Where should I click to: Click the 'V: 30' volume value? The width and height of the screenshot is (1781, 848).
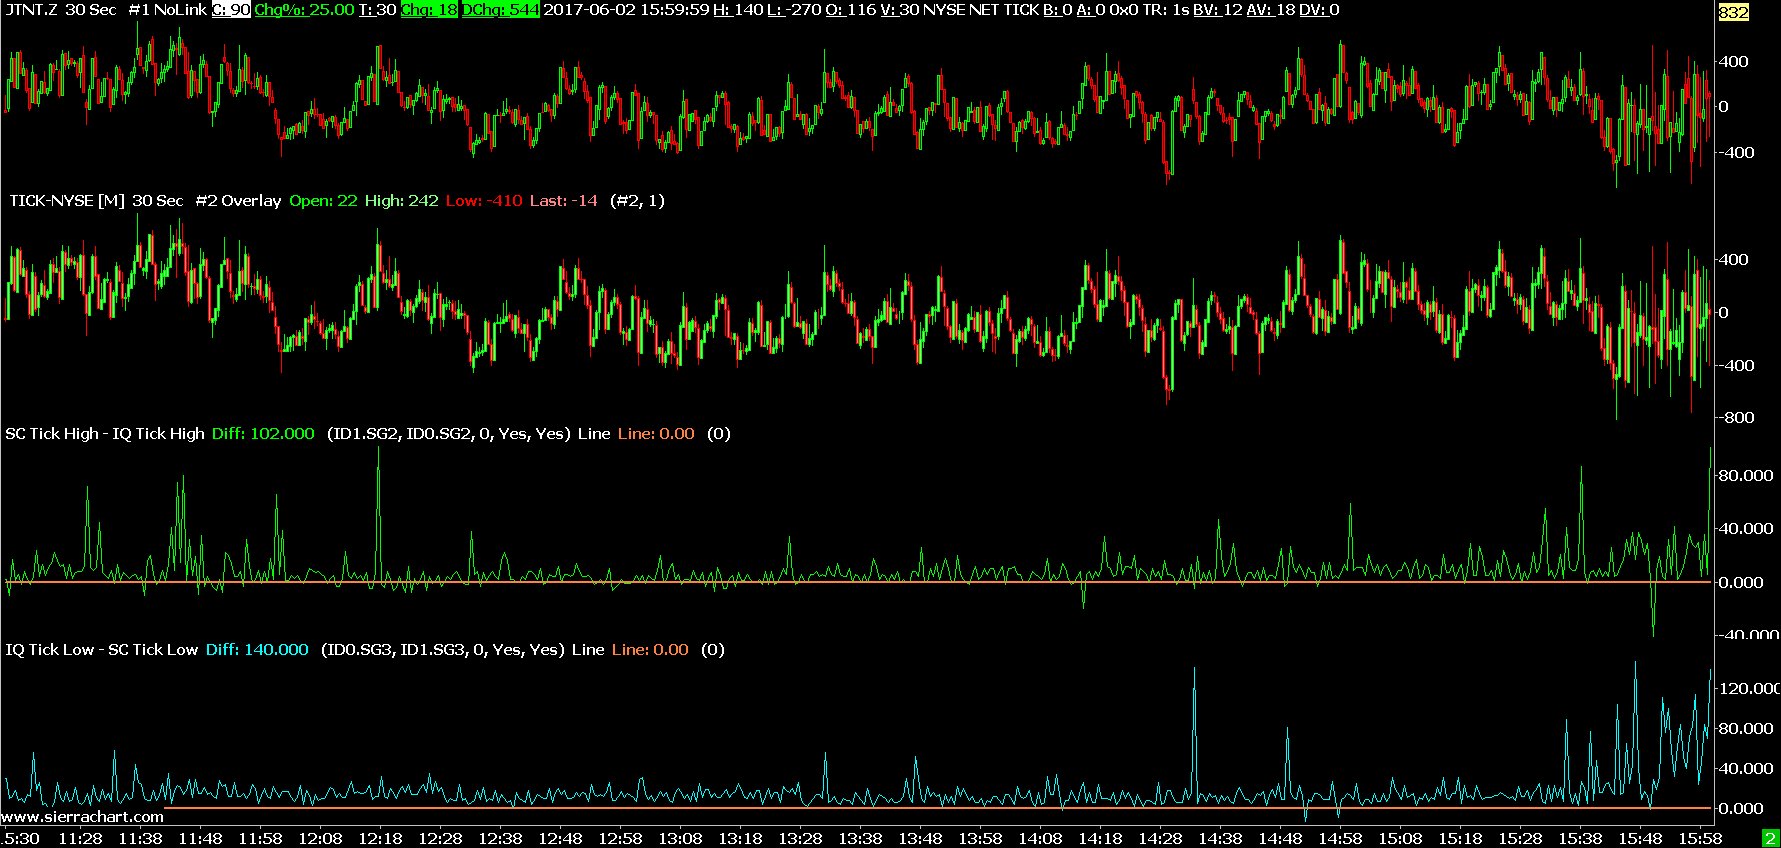pos(900,10)
